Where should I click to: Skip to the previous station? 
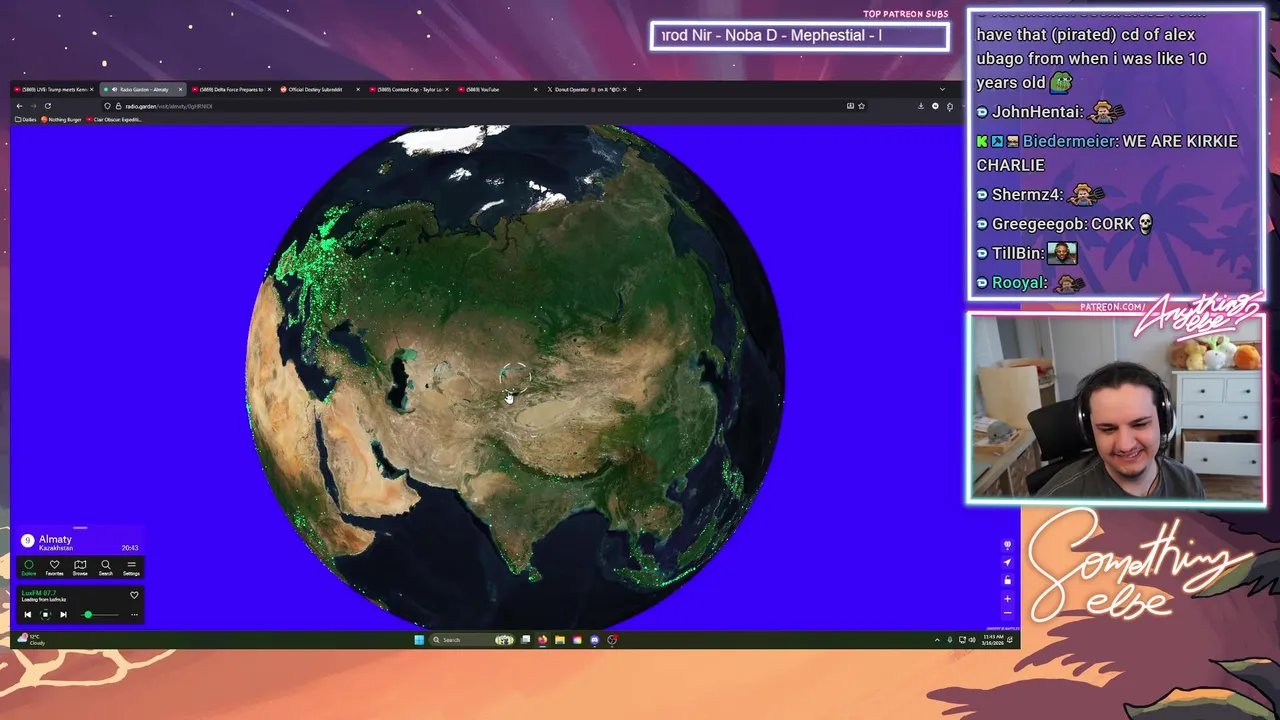28,615
